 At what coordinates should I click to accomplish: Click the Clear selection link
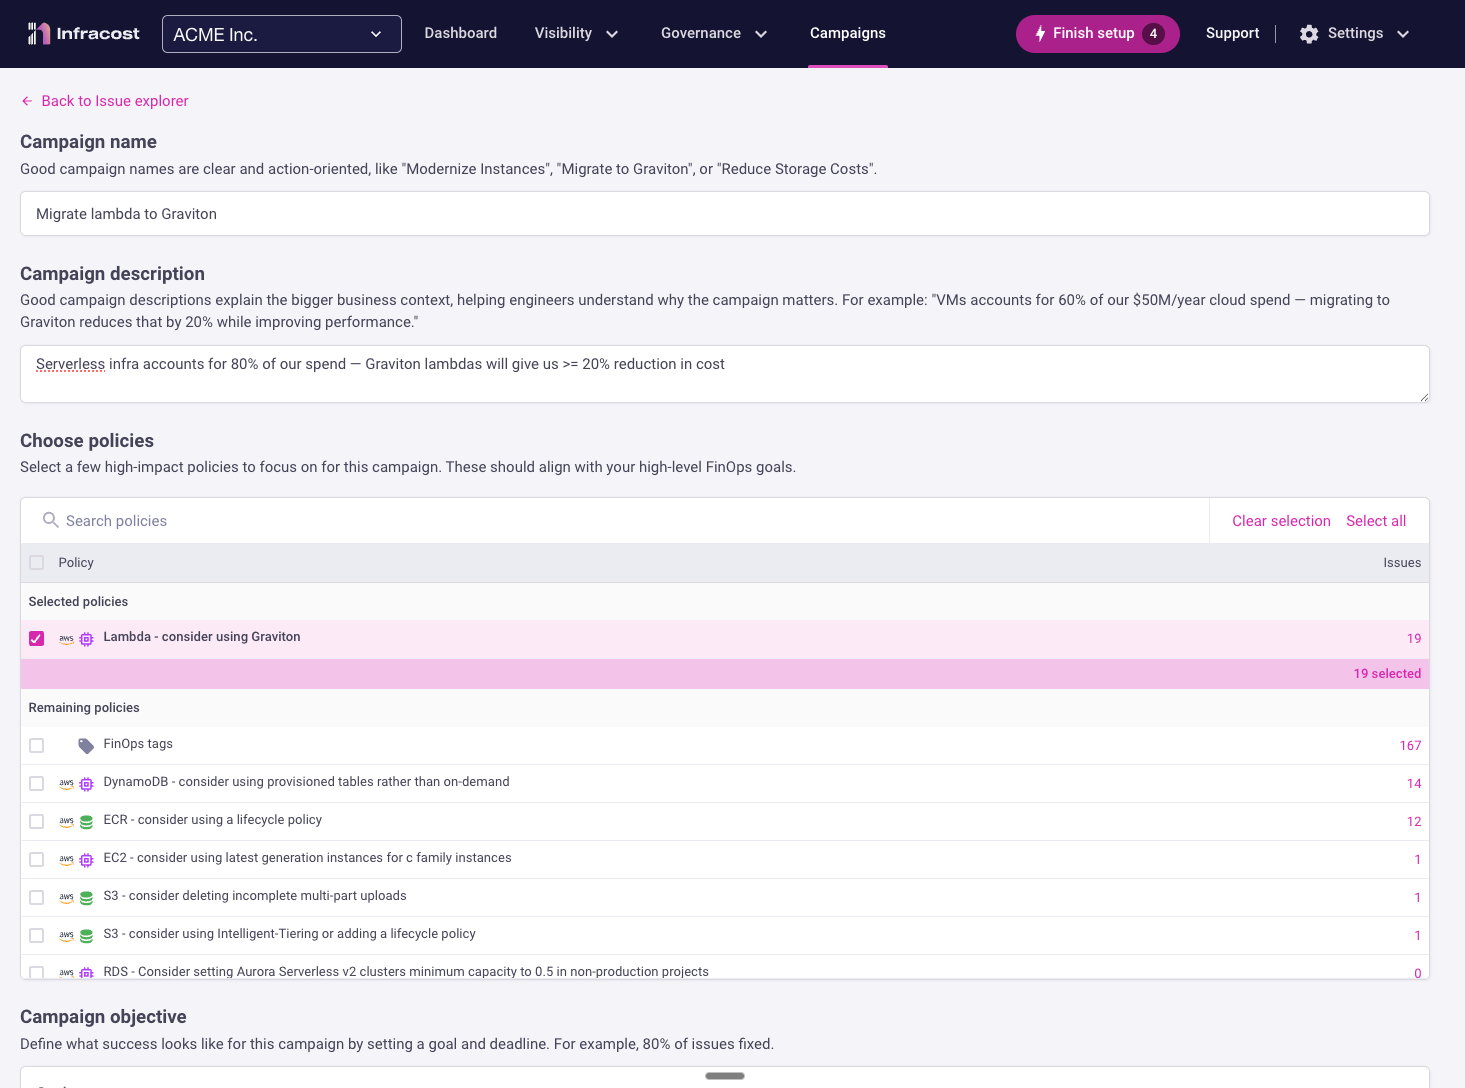click(1281, 521)
